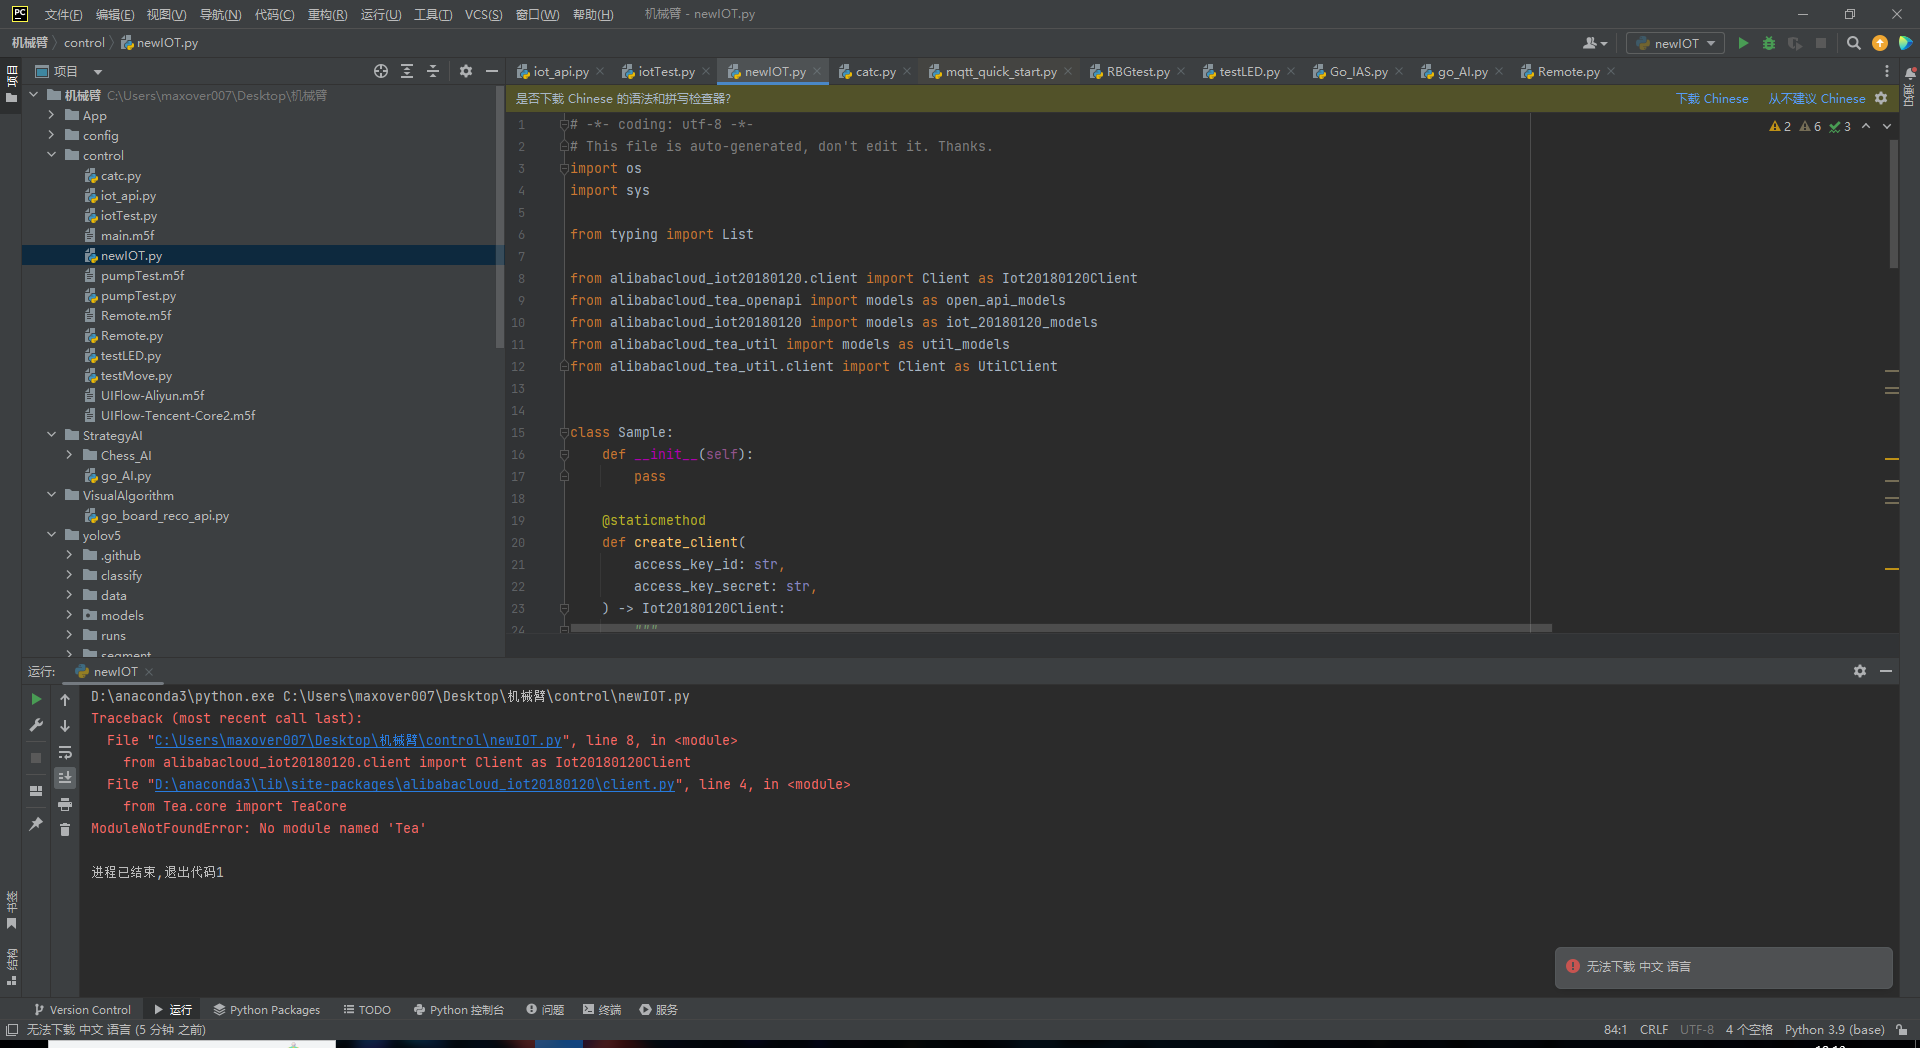Click Collapse All in Project panel
The width and height of the screenshot is (1920, 1048).
433,71
